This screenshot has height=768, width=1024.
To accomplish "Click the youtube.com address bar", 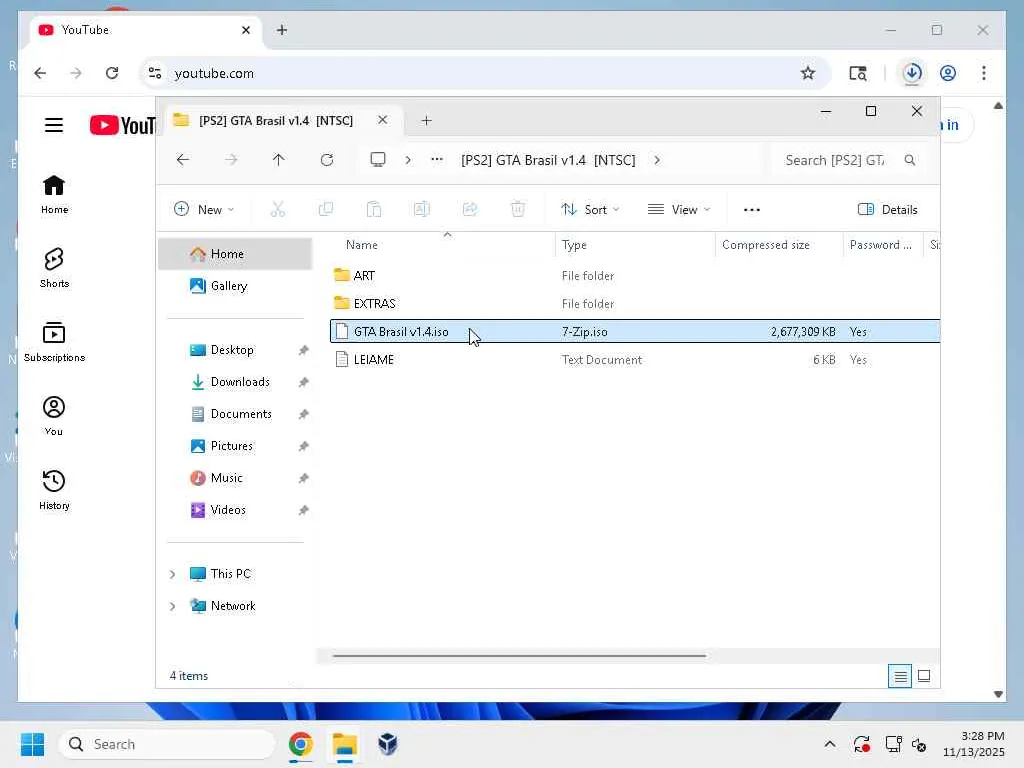I will tap(485, 73).
